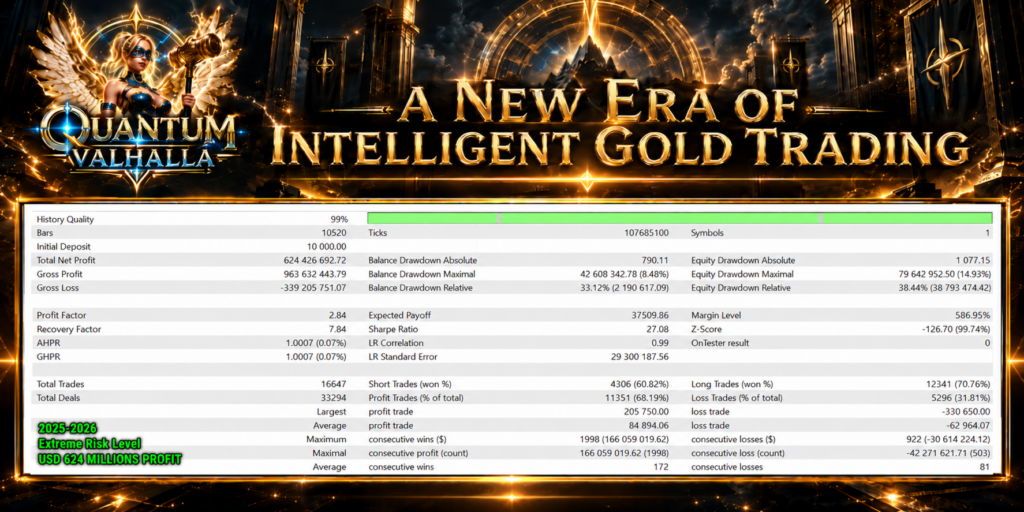Viewport: 1024px width, 512px height.
Task: Click the Recovery Factor value '7.84'
Action: coord(338,329)
